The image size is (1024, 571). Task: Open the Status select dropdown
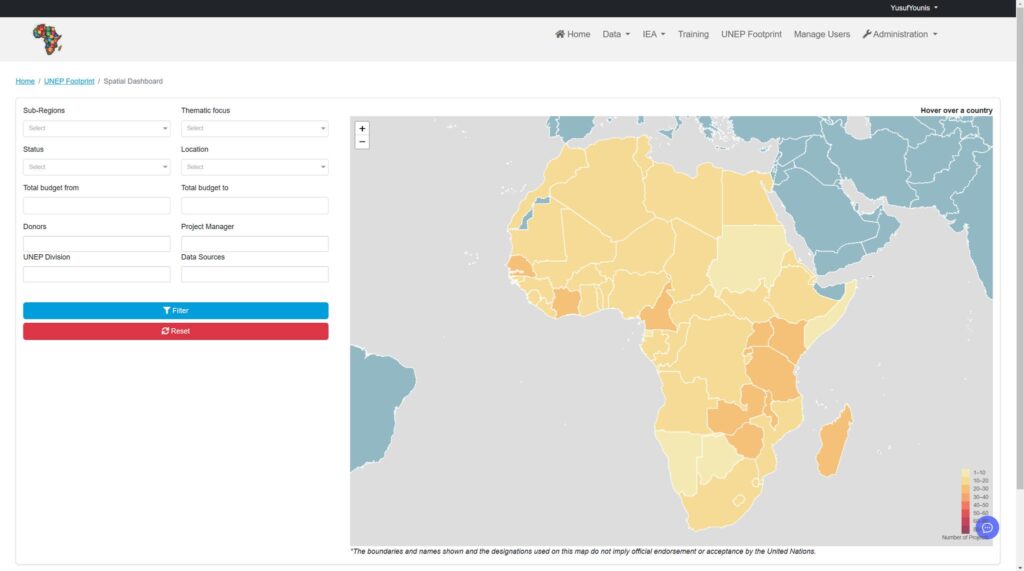97,167
